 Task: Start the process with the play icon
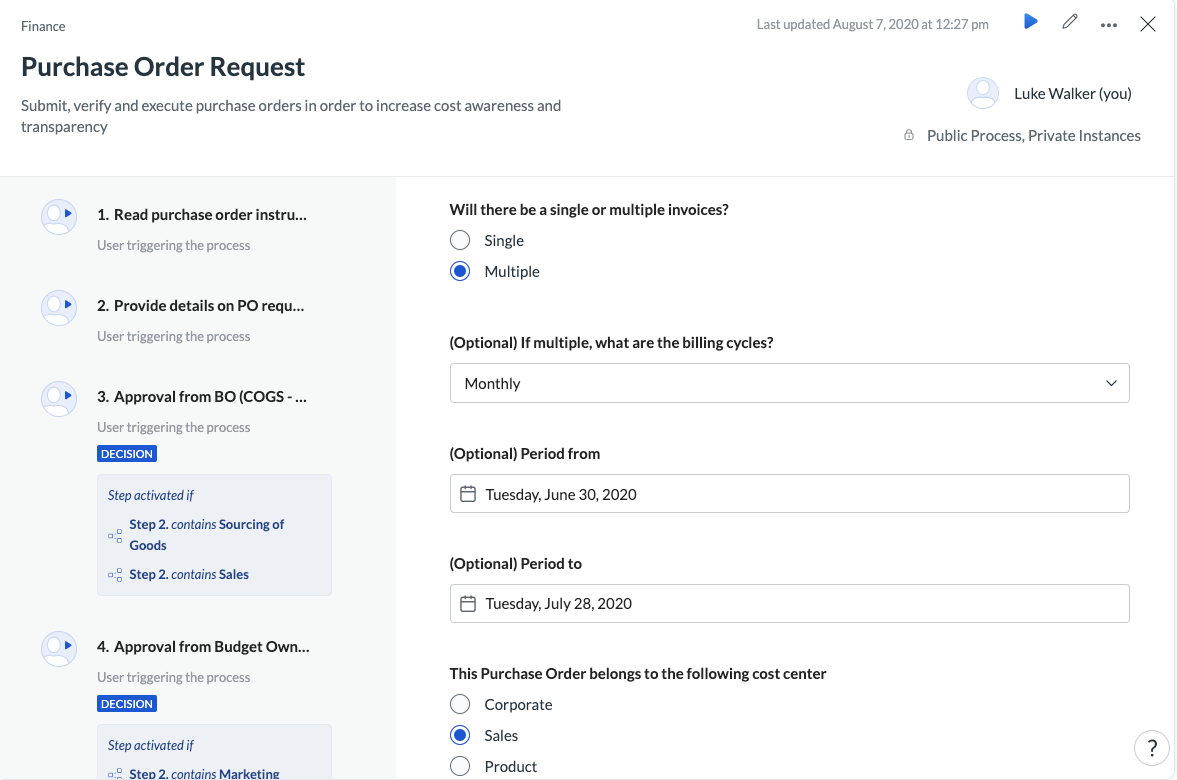1031,22
